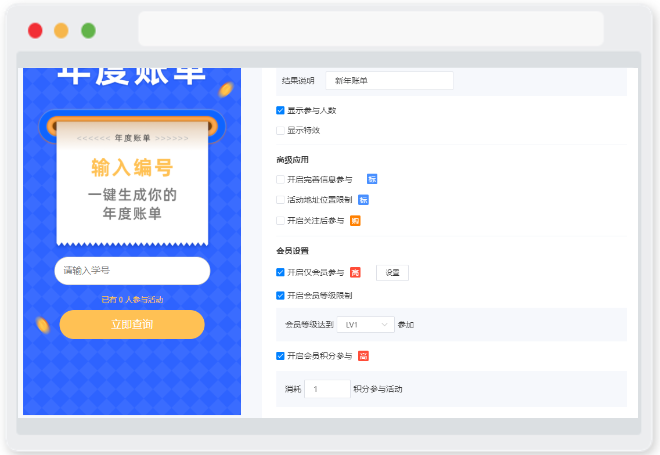Check 开启关注后参与 option
The height and width of the screenshot is (455, 660).
coord(280,221)
